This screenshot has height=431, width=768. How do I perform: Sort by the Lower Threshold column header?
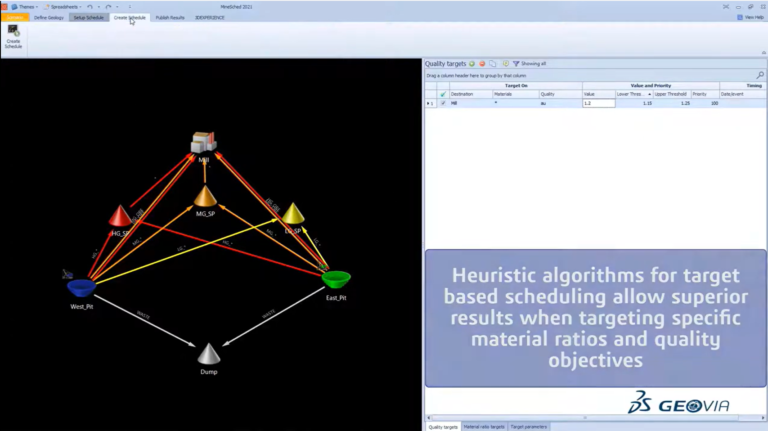coord(634,94)
